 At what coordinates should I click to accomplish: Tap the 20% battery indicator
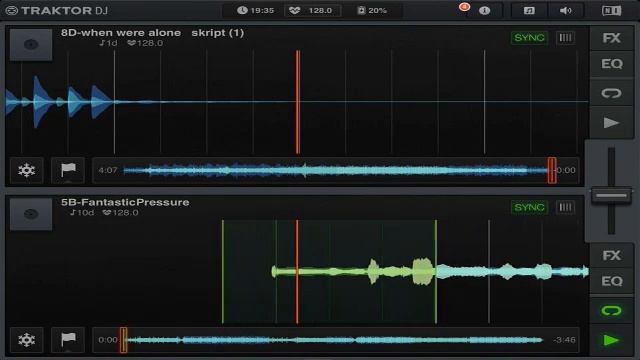point(372,10)
